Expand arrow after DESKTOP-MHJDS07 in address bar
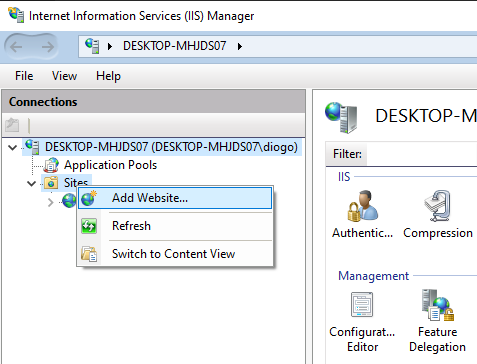Screen dimensions: 477x364 coord(239,46)
